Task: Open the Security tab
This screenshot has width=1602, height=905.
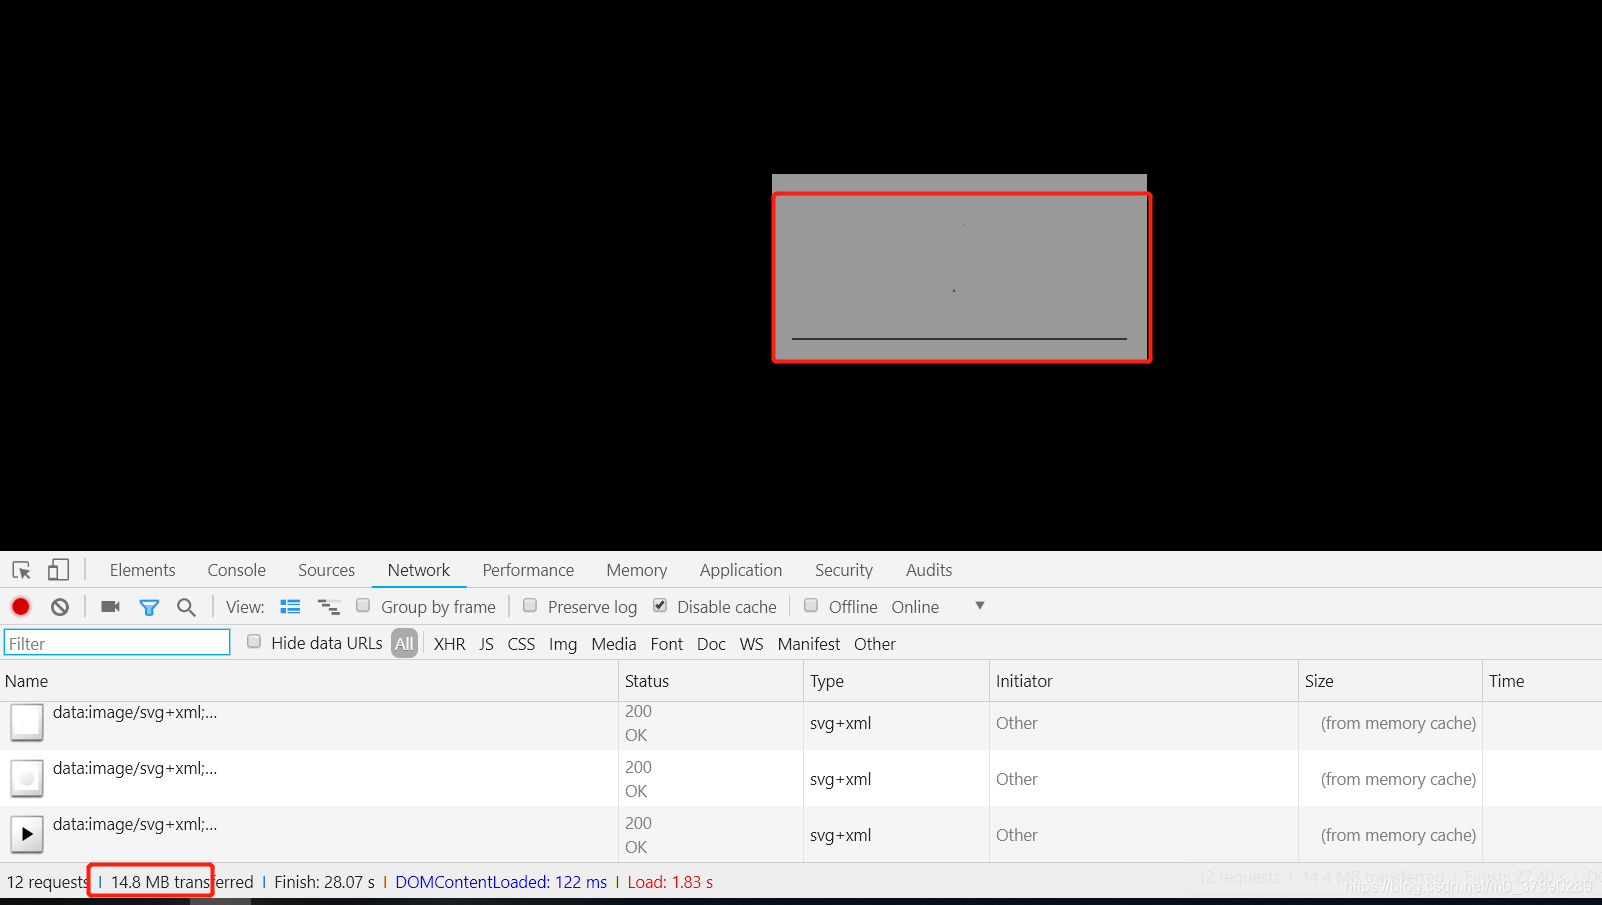Action: (844, 570)
